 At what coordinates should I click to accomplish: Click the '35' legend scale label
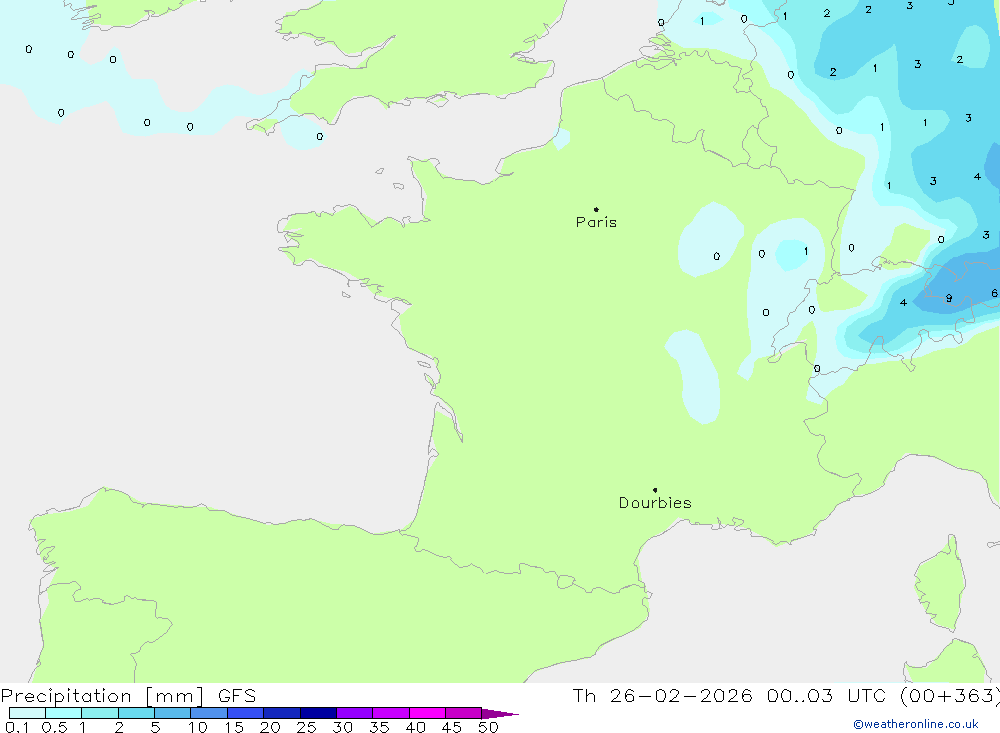379,727
